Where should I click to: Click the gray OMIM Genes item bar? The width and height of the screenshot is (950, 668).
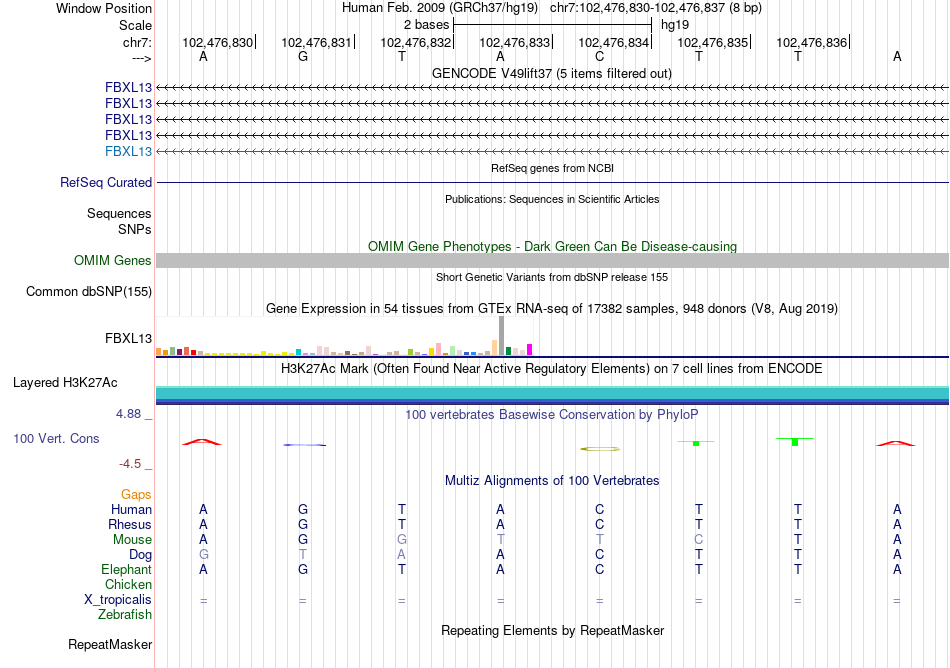pyautogui.click(x=552, y=260)
